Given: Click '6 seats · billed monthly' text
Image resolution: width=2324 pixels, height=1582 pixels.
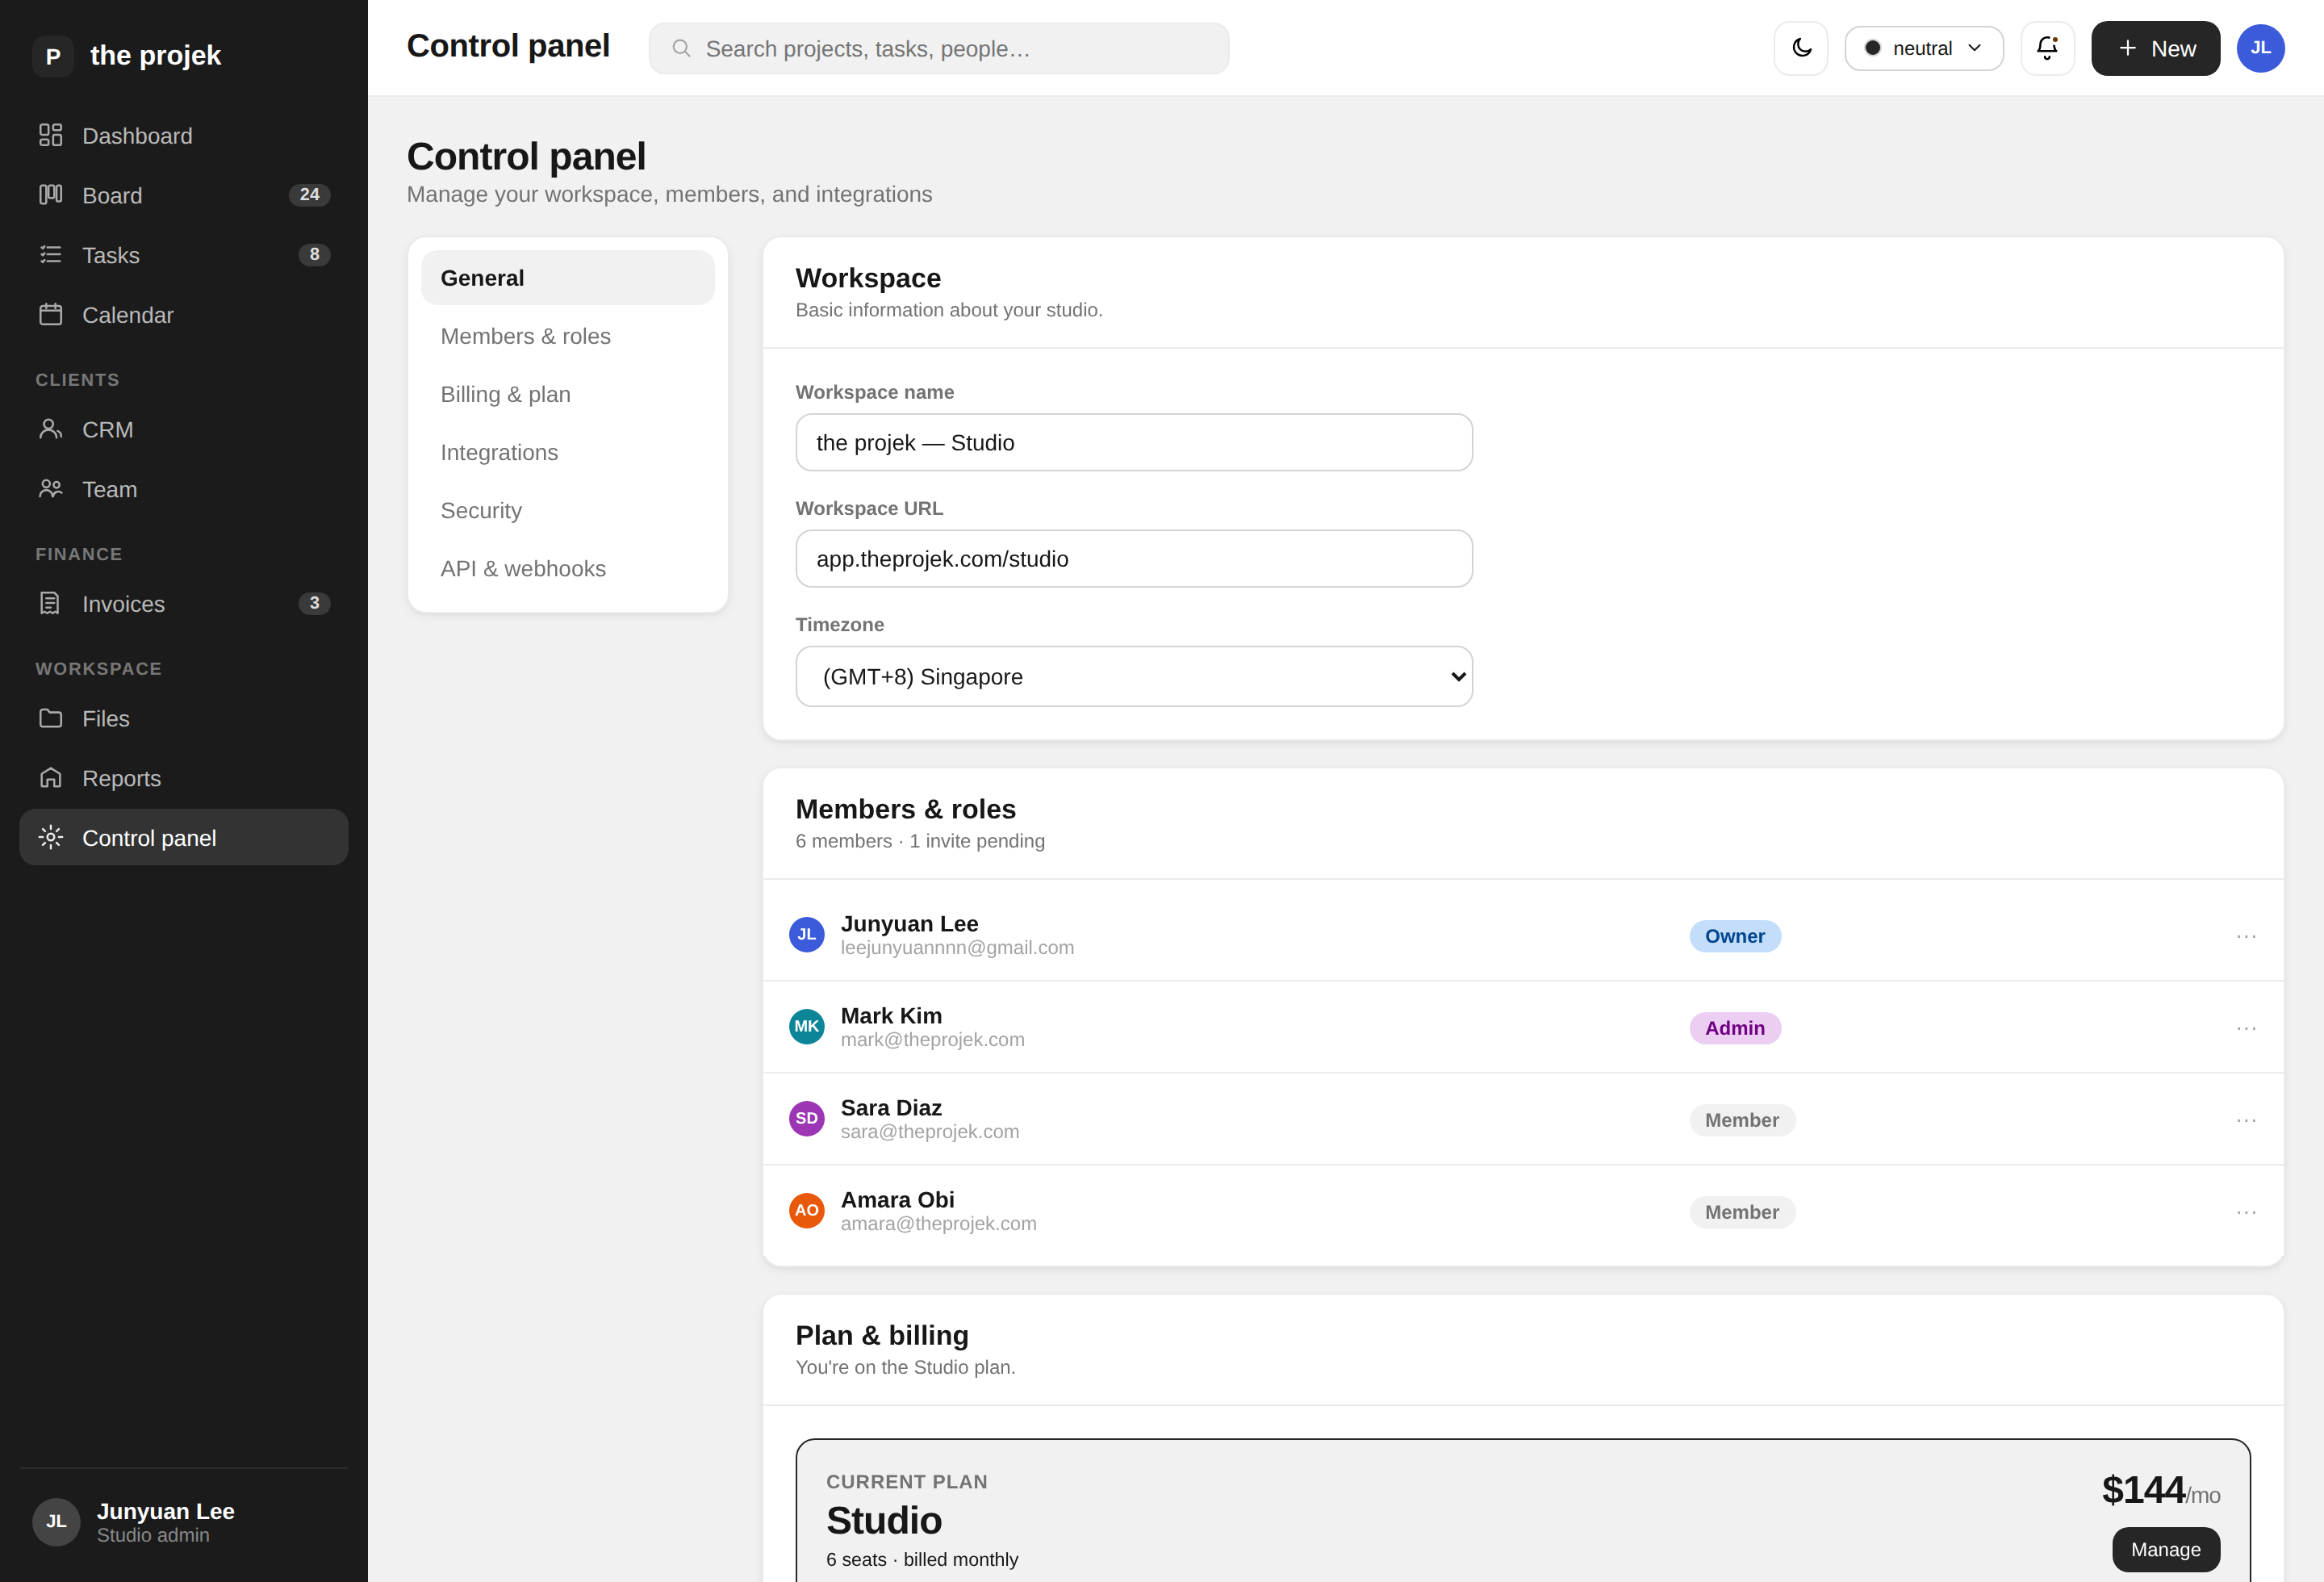Looking at the screenshot, I should [922, 1559].
